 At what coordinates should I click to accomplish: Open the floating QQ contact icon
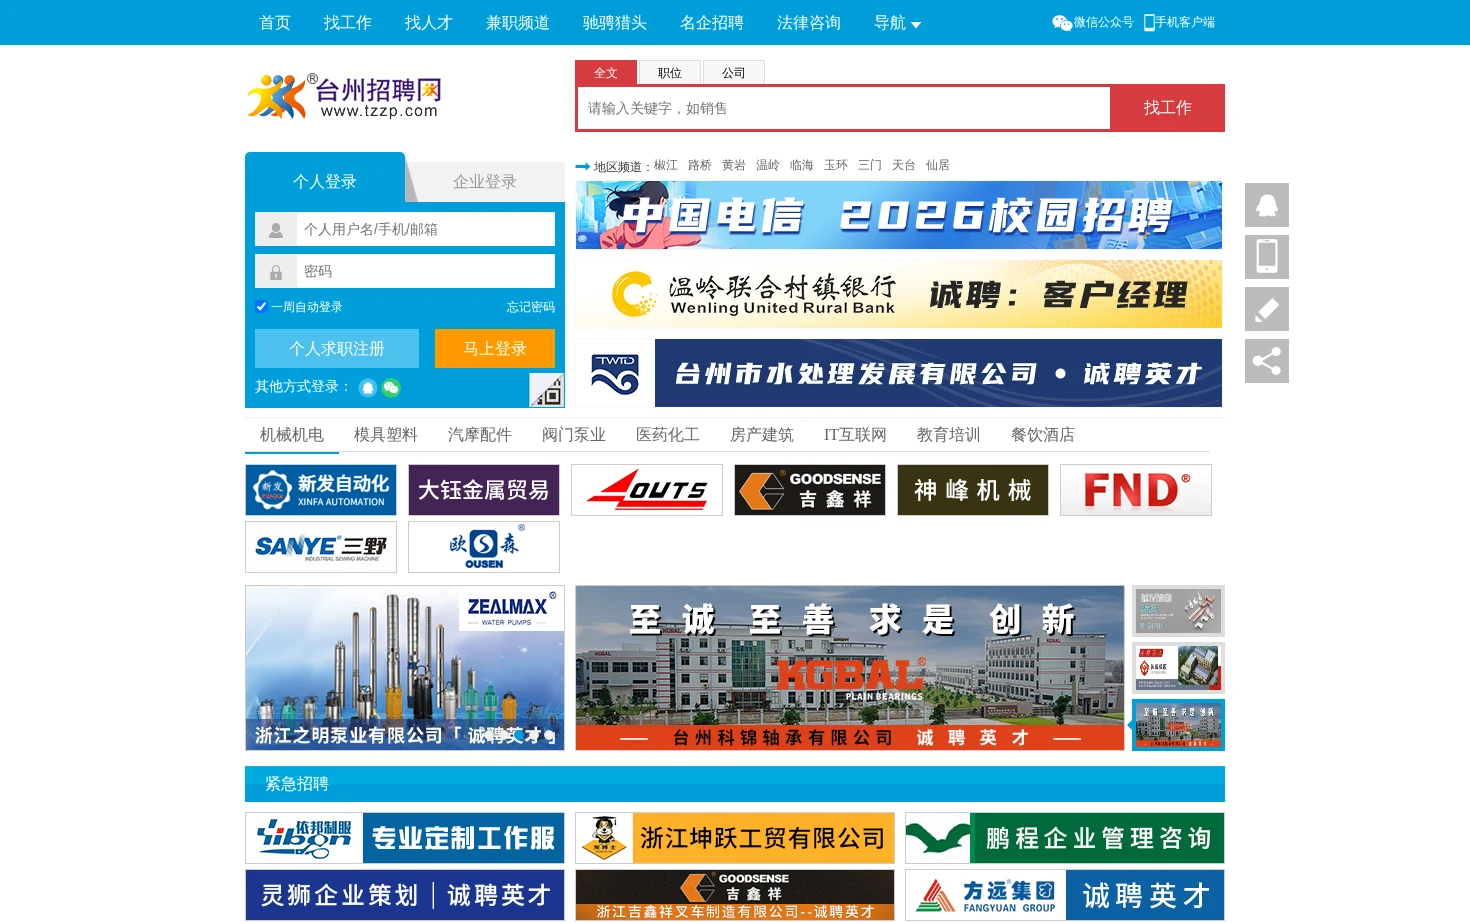pos(1267,205)
